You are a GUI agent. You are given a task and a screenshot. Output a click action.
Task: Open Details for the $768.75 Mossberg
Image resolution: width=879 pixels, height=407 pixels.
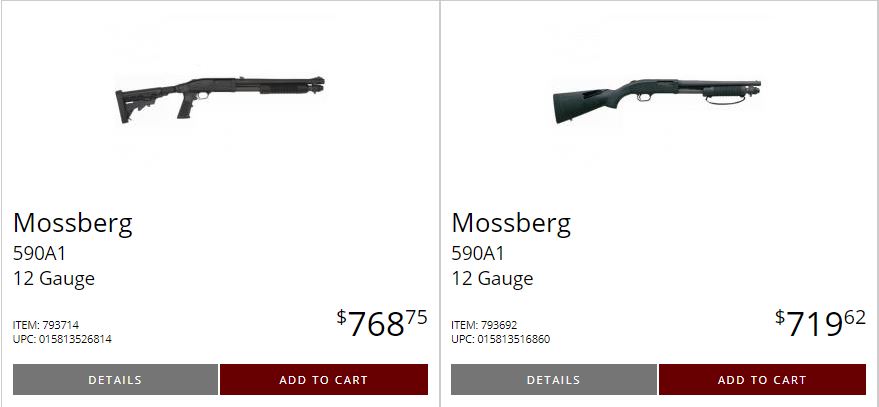point(115,380)
